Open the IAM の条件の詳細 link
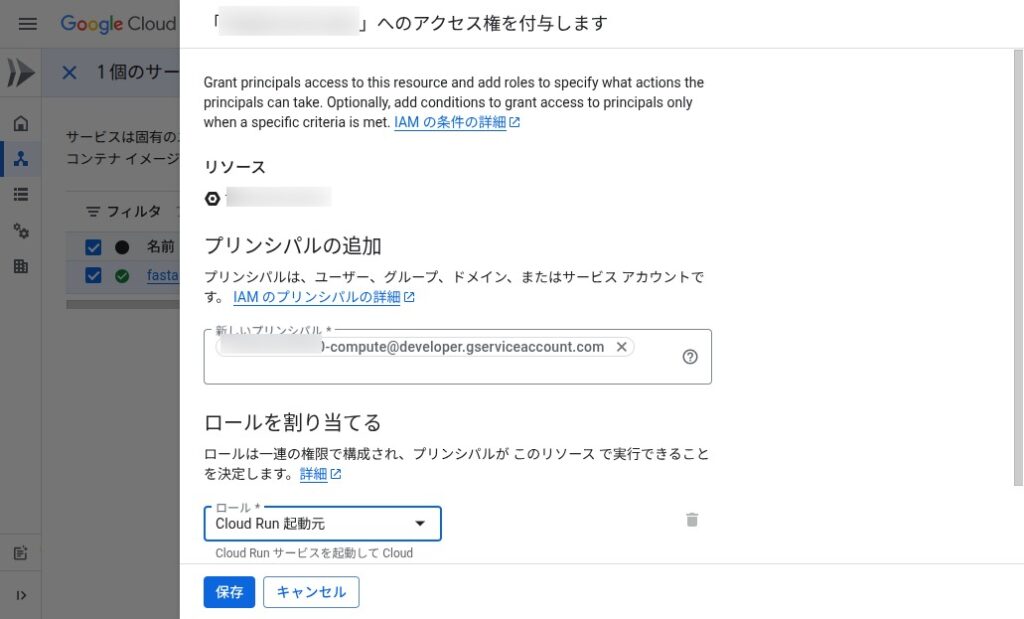This screenshot has height=619, width=1024. pyautogui.click(x=457, y=123)
